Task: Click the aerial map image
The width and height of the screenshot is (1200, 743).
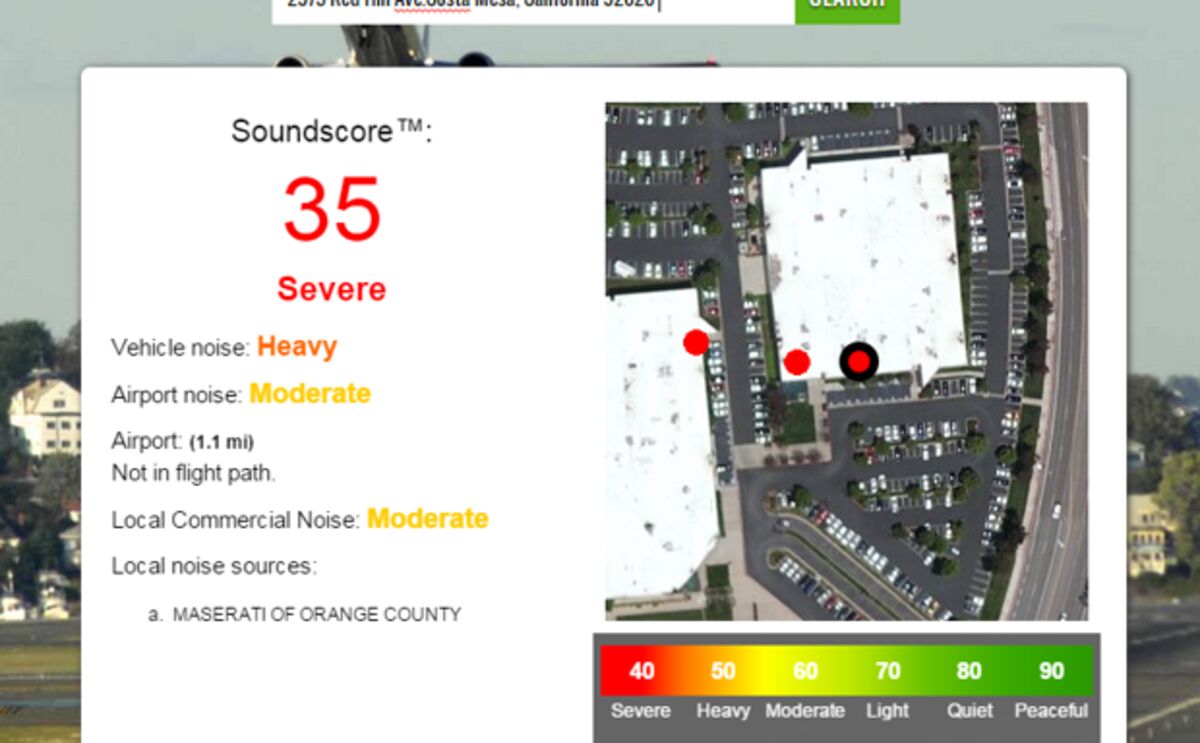Action: tap(846, 361)
